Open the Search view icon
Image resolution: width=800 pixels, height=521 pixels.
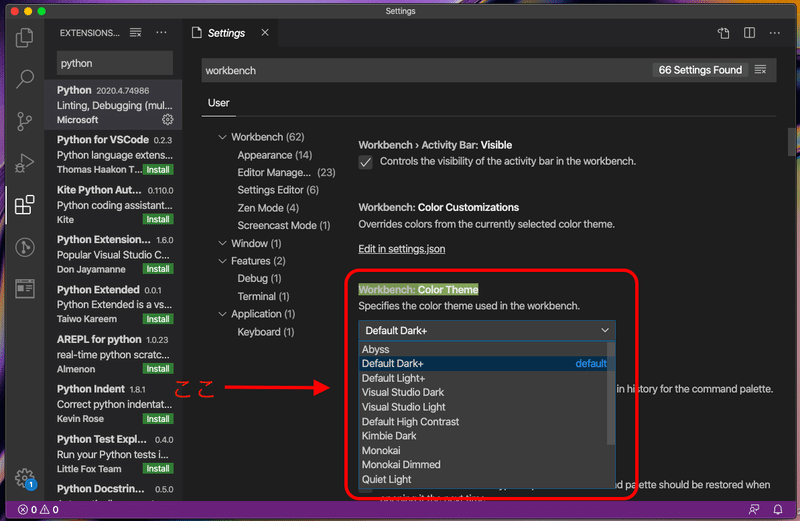[24, 79]
